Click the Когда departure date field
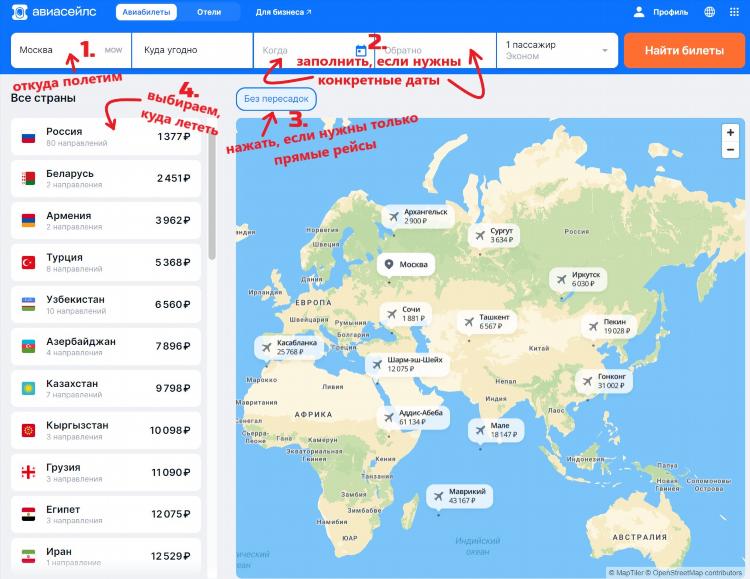This screenshot has width=750, height=579. [314, 50]
